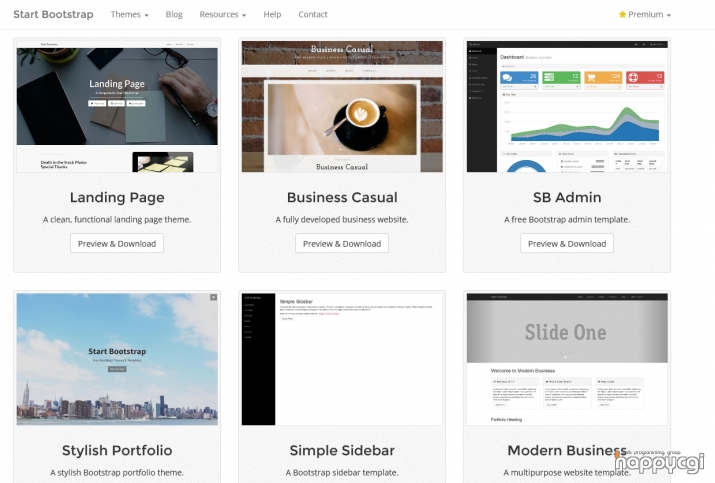Expand the Resources dropdown menu
This screenshot has height=483, width=715.
[223, 15]
